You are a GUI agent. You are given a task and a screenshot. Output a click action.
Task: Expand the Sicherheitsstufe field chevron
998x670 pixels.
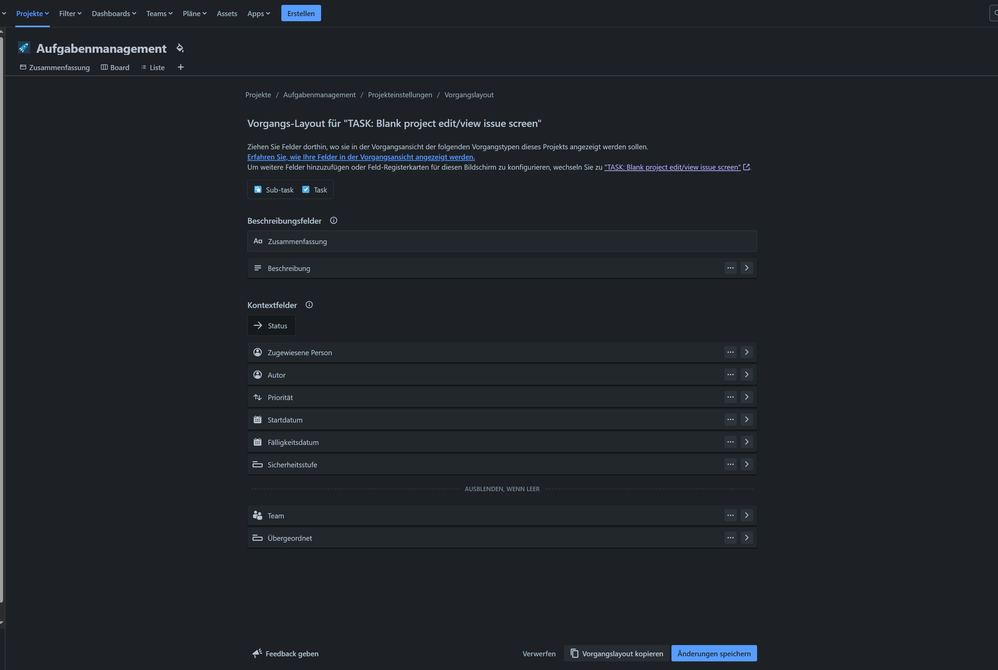tap(747, 464)
